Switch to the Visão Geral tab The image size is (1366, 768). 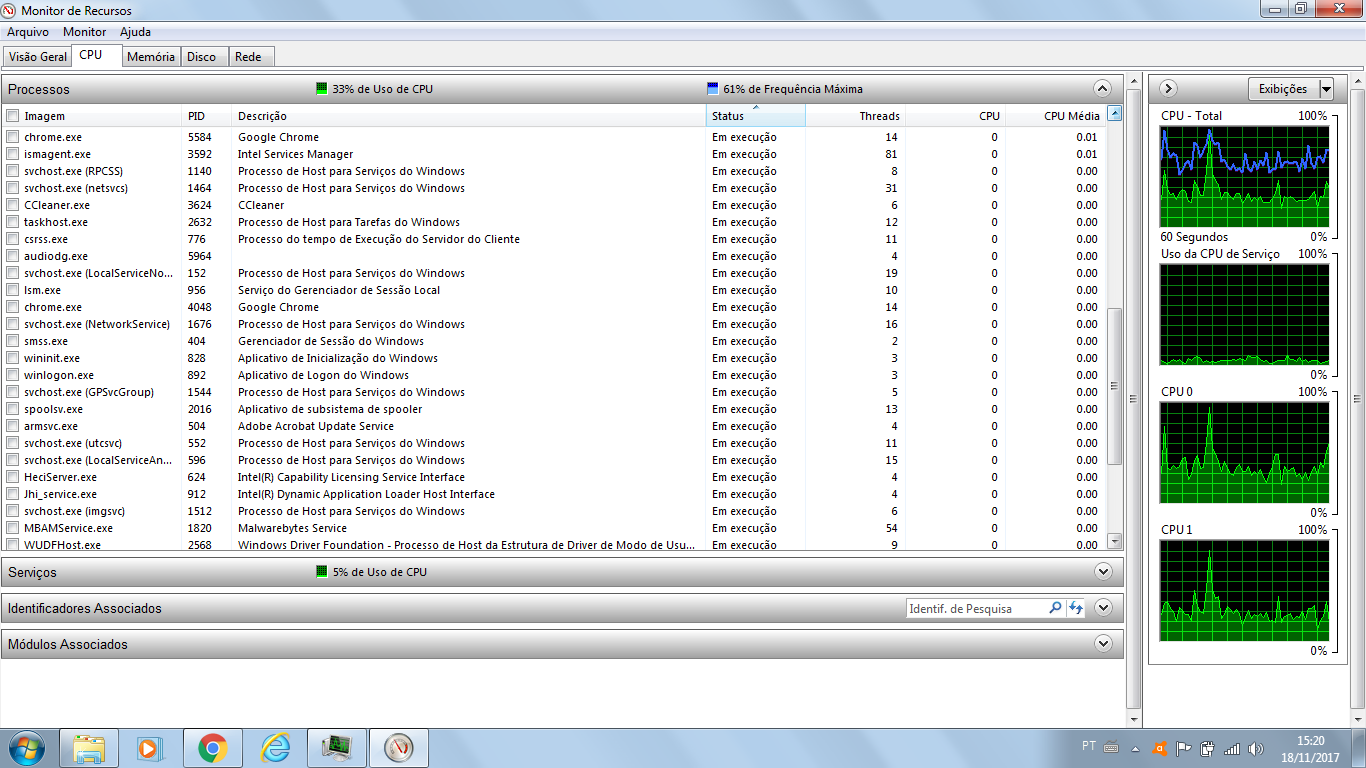point(38,57)
